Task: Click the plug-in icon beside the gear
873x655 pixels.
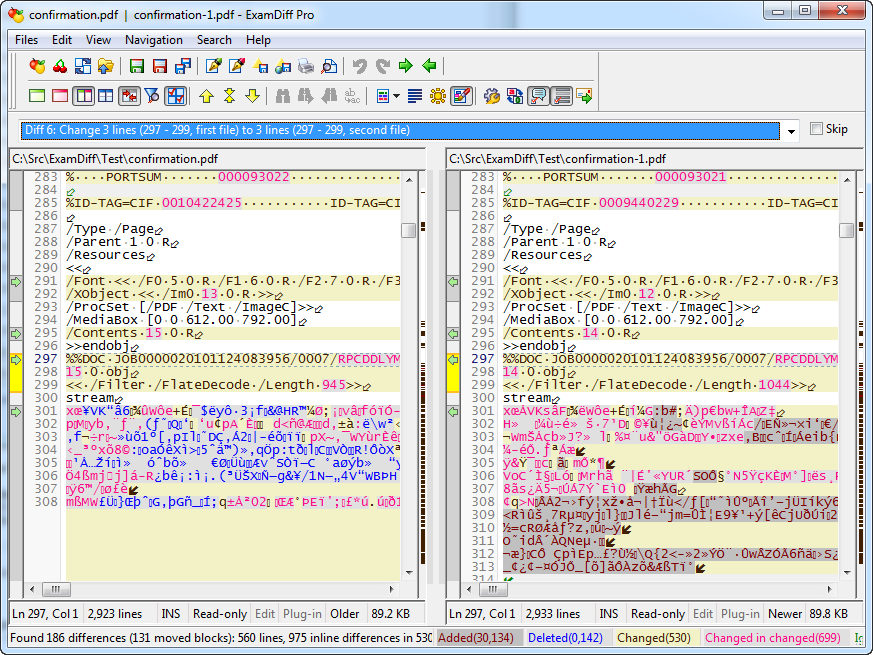Action: click(x=515, y=96)
